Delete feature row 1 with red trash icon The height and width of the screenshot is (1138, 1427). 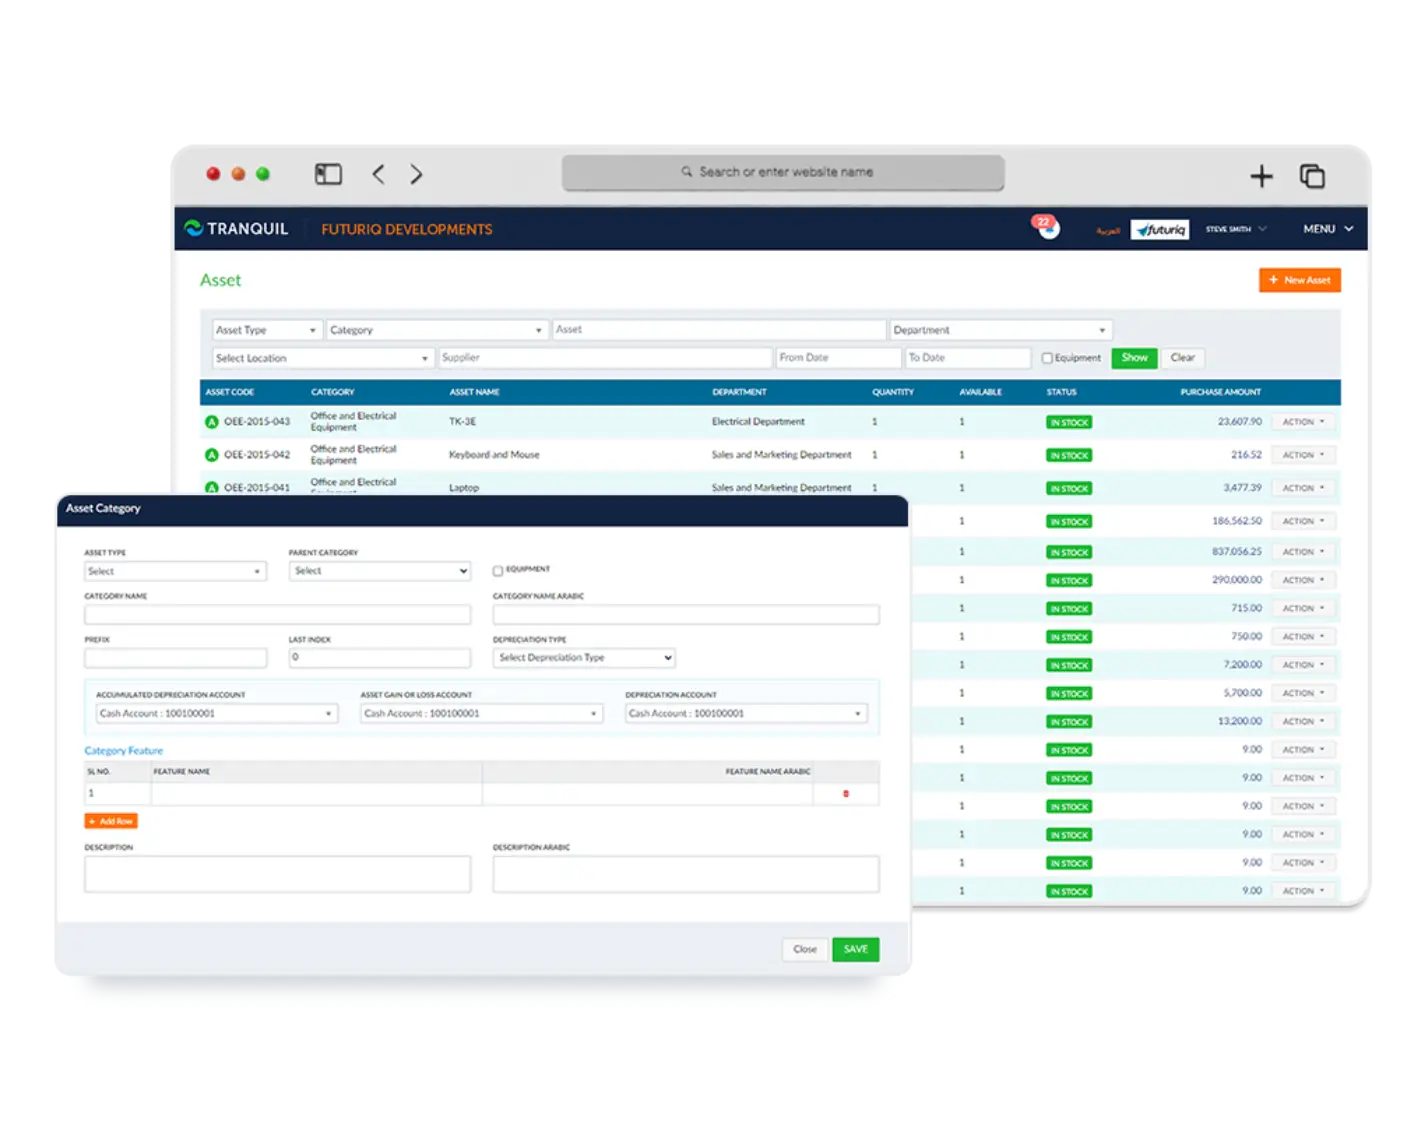[846, 794]
